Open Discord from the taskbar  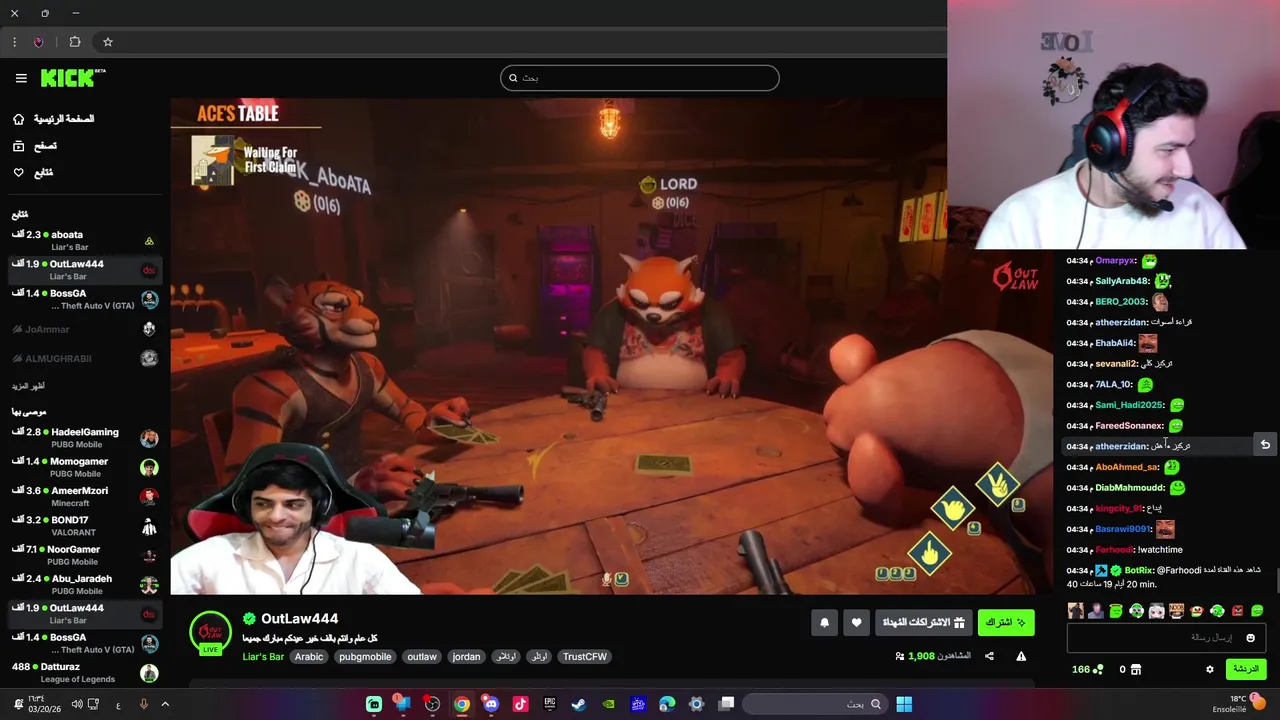491,704
